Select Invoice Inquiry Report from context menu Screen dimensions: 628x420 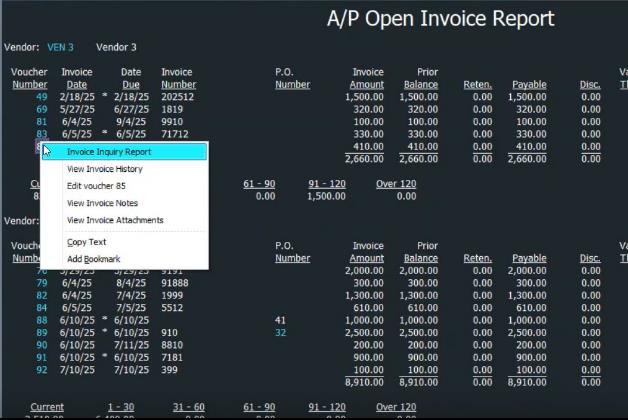pos(109,152)
